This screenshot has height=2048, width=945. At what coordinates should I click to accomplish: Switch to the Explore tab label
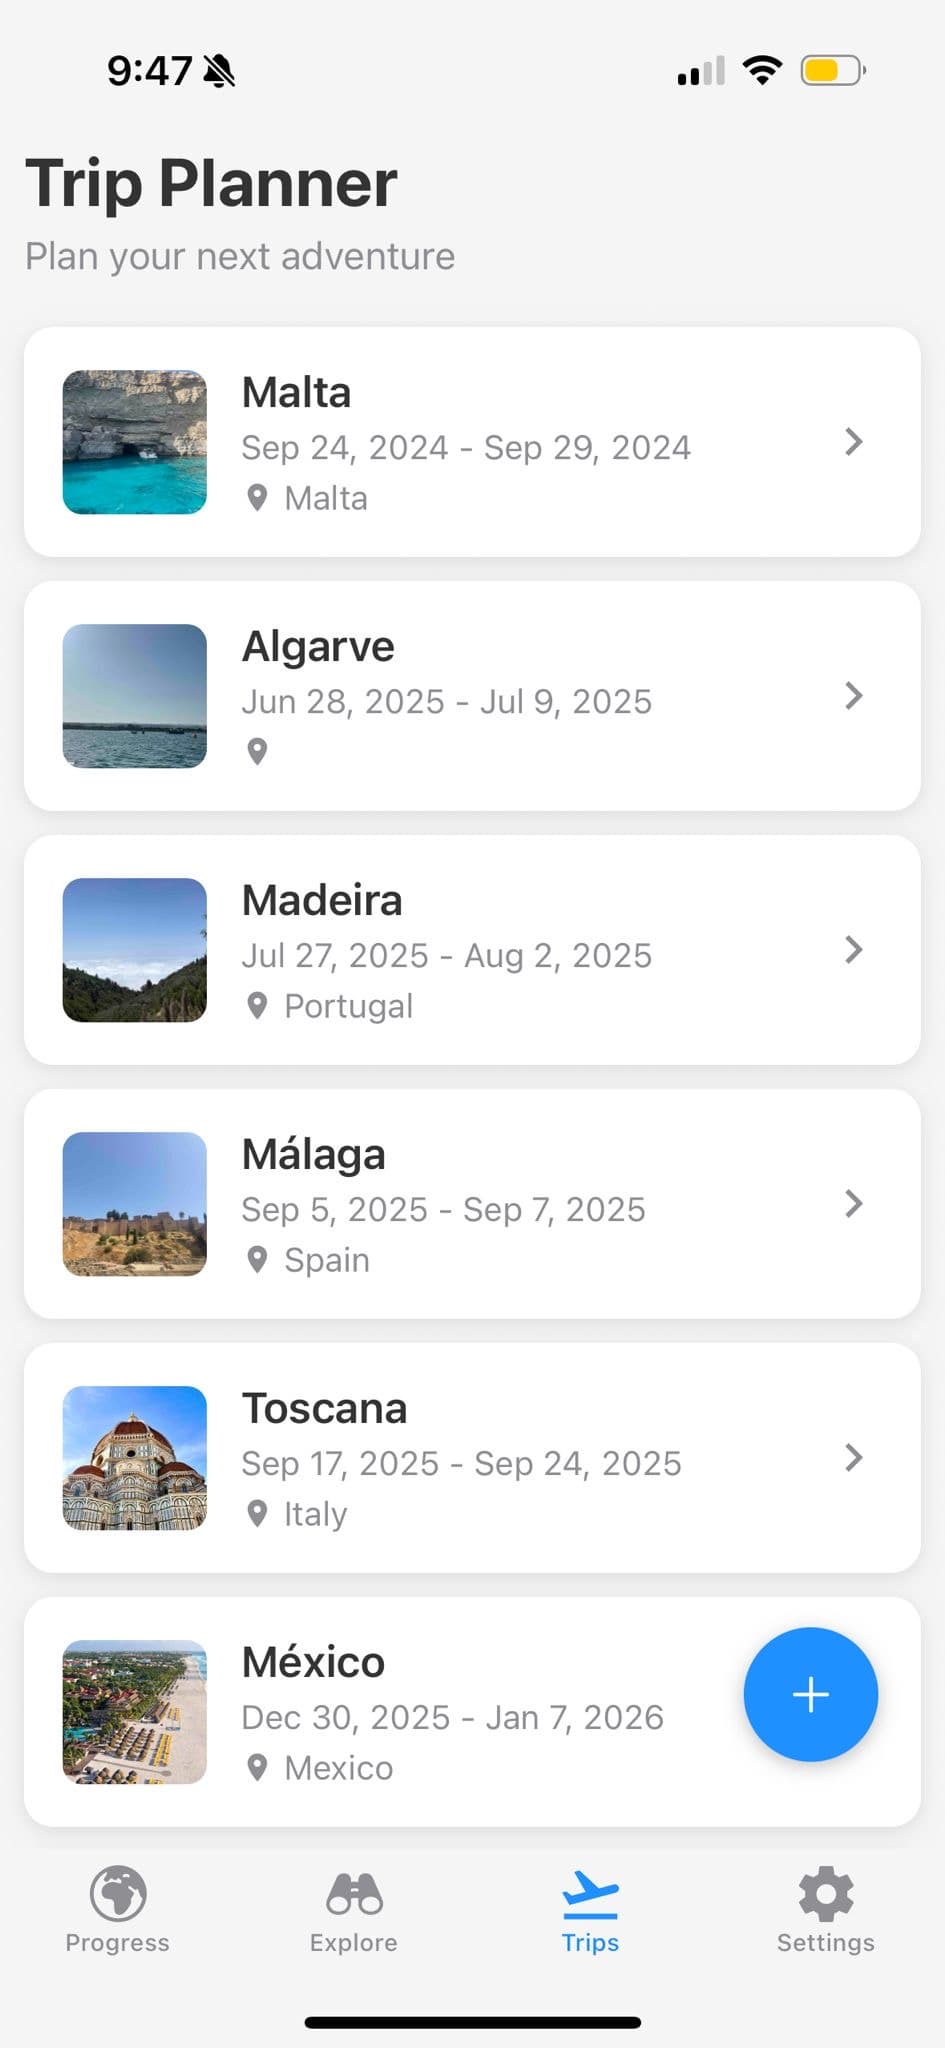point(354,1942)
